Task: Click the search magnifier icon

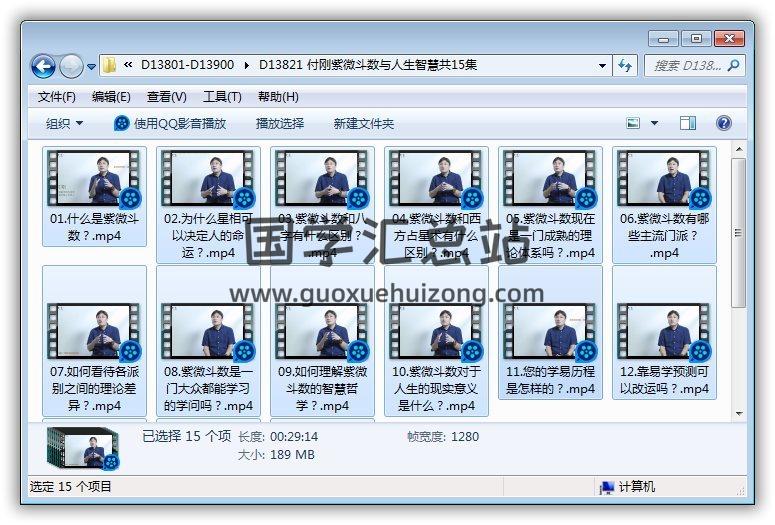Action: tap(733, 65)
